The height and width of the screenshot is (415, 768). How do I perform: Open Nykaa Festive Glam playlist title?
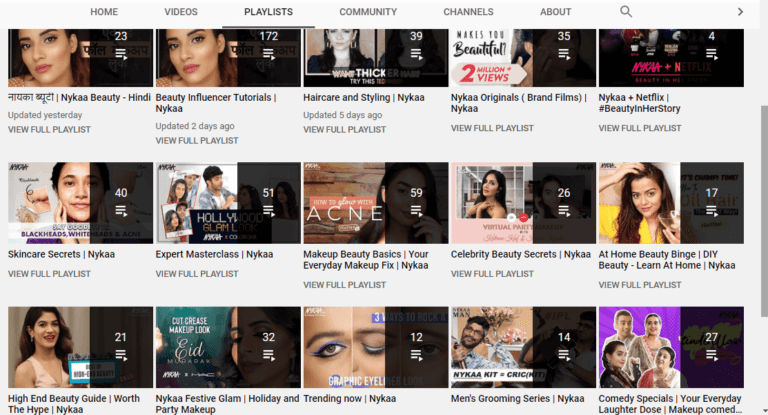click(x=227, y=404)
